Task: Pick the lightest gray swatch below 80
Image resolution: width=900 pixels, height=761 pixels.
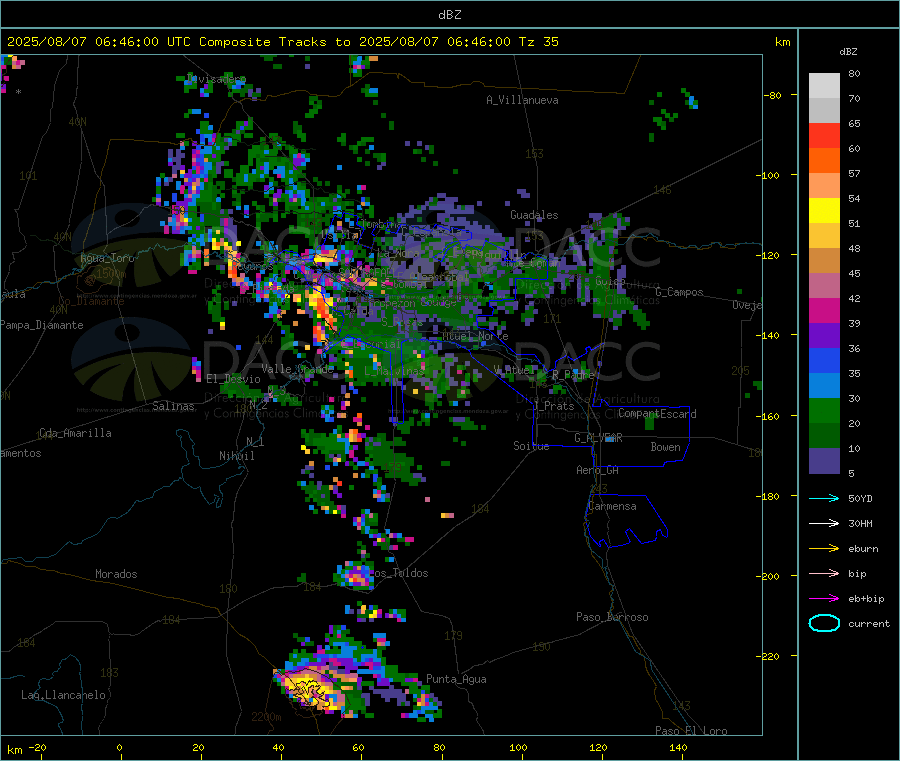Action: [x=824, y=86]
